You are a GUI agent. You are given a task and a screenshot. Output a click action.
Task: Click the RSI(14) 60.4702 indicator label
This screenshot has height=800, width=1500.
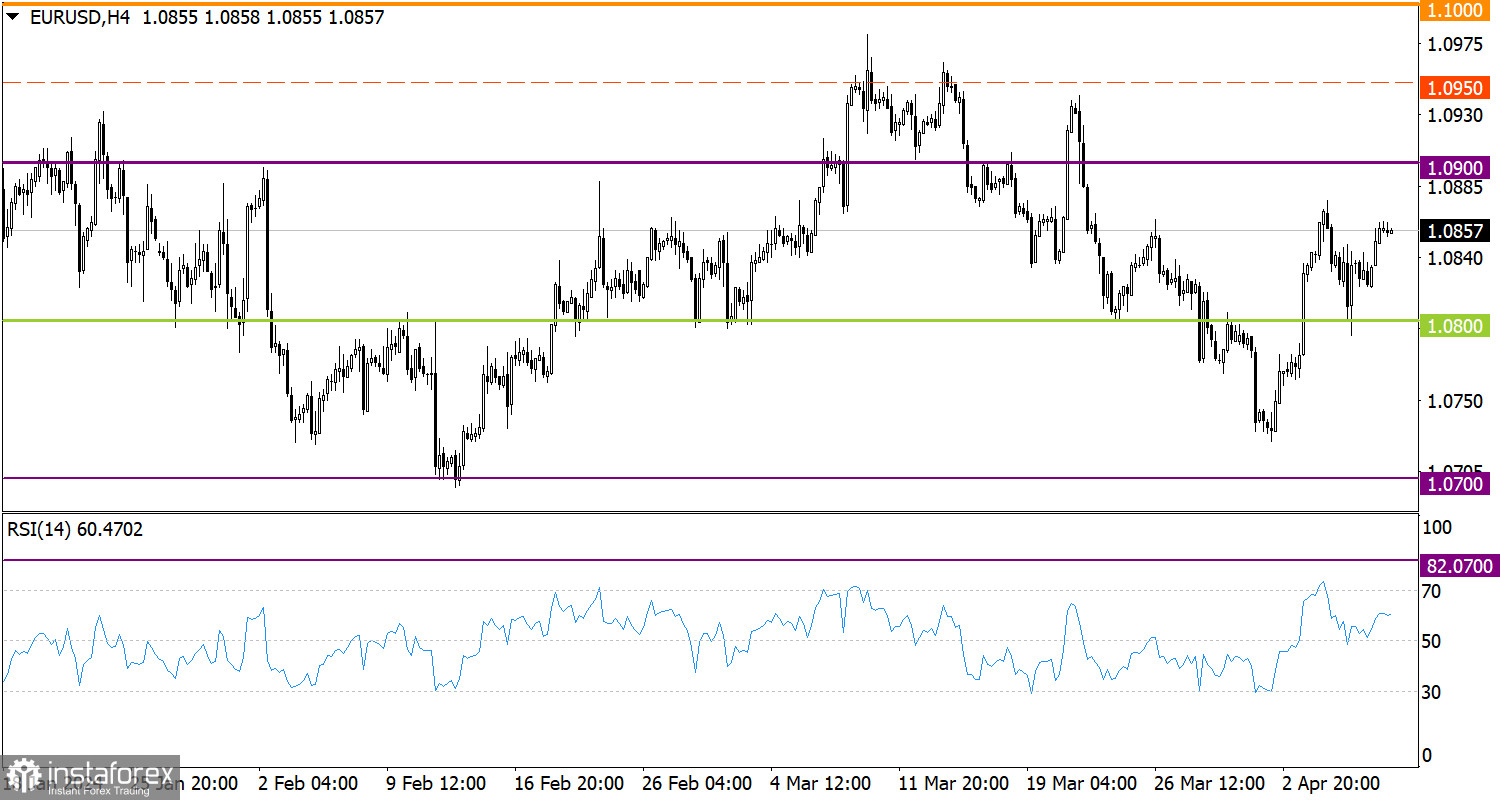[x=75, y=530]
